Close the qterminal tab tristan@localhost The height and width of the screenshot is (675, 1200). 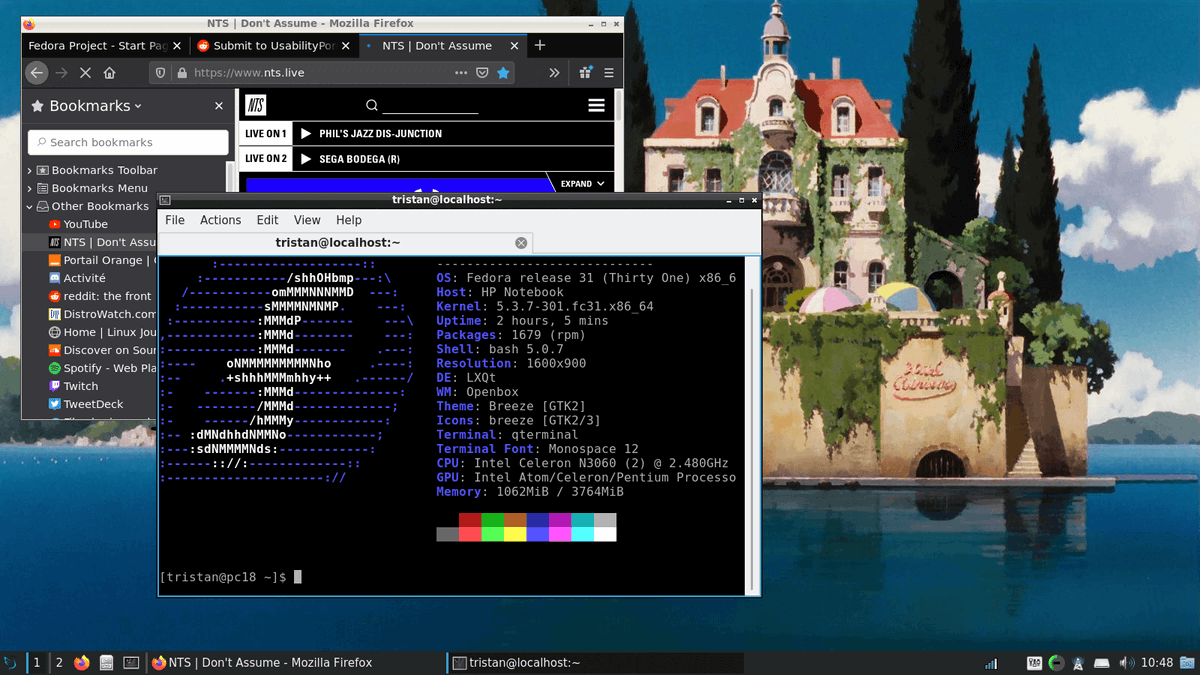click(x=521, y=243)
